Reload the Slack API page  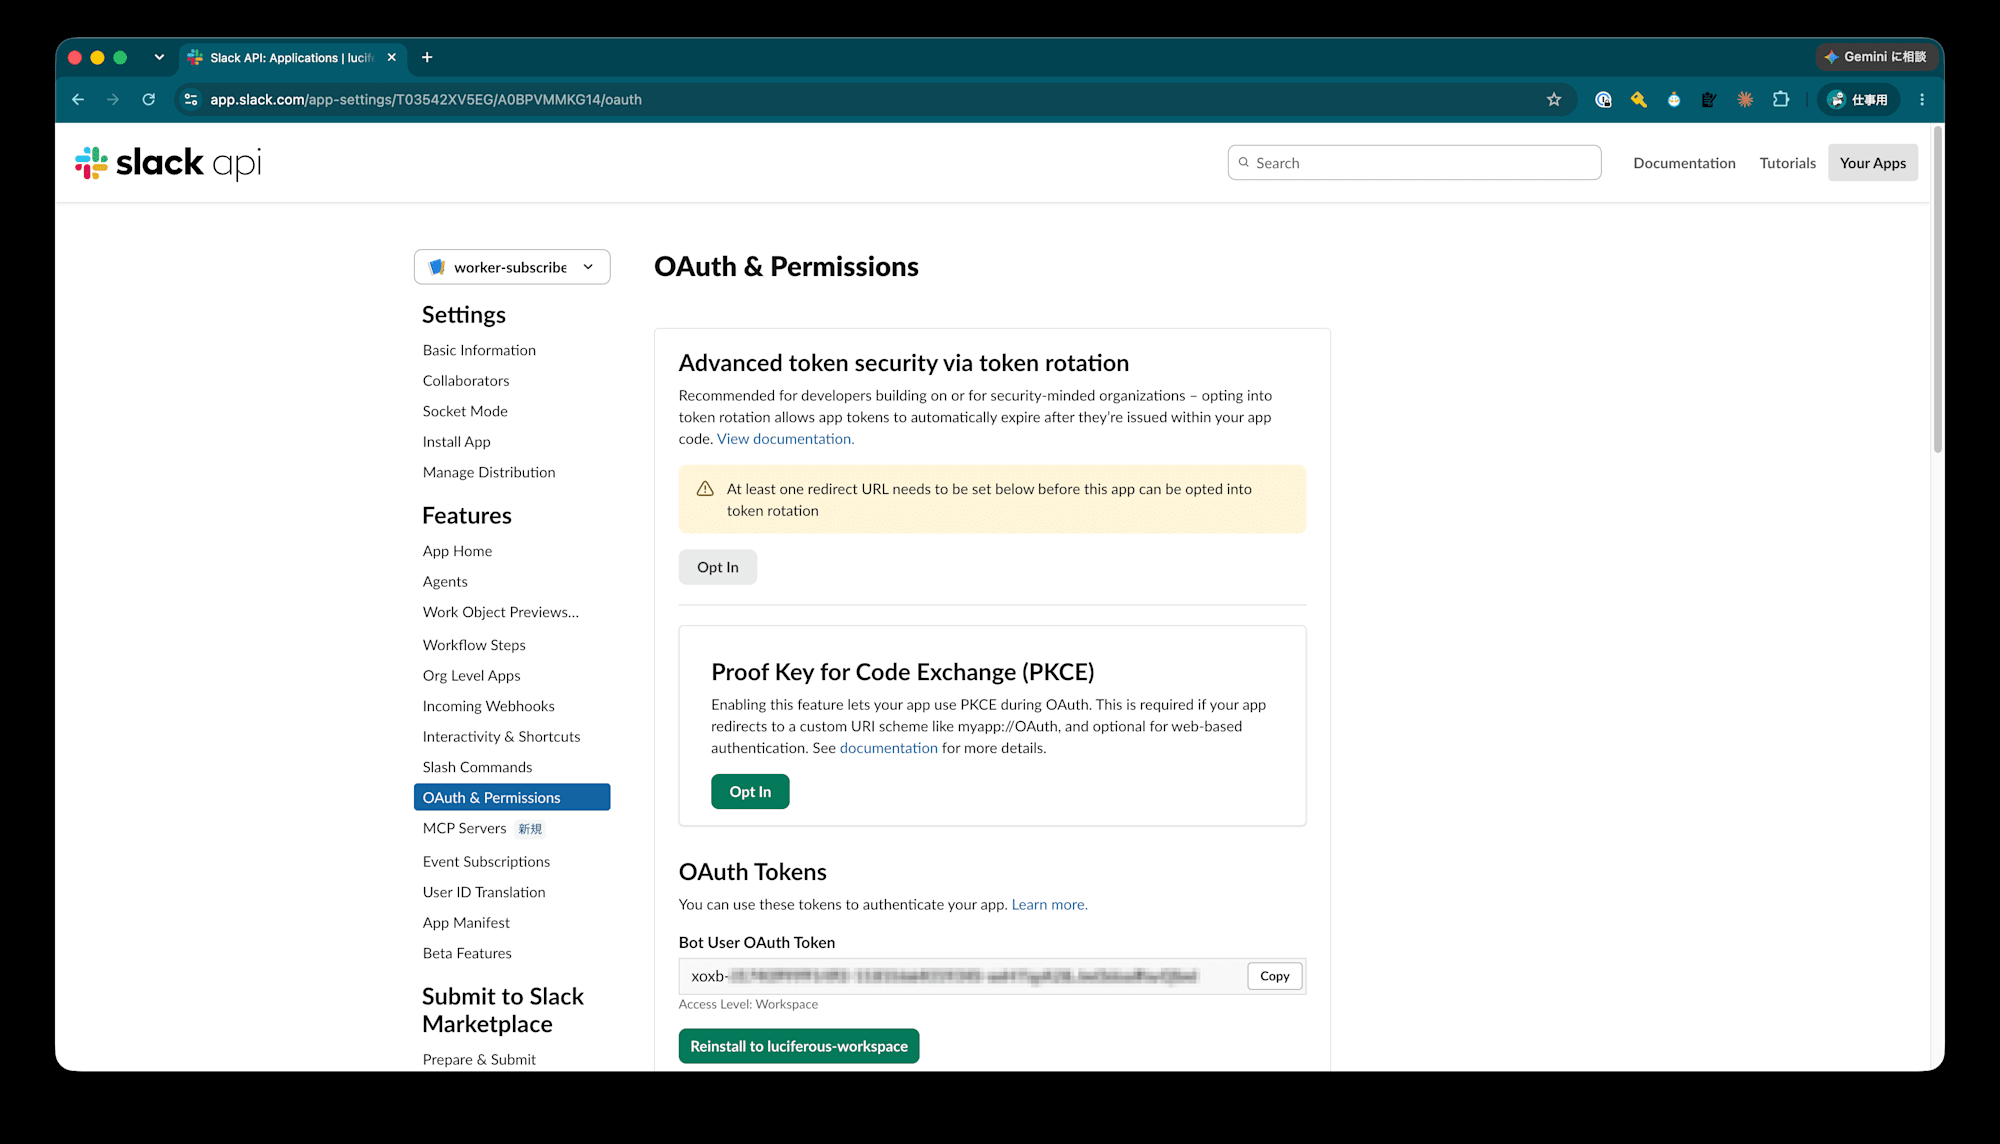(x=149, y=99)
